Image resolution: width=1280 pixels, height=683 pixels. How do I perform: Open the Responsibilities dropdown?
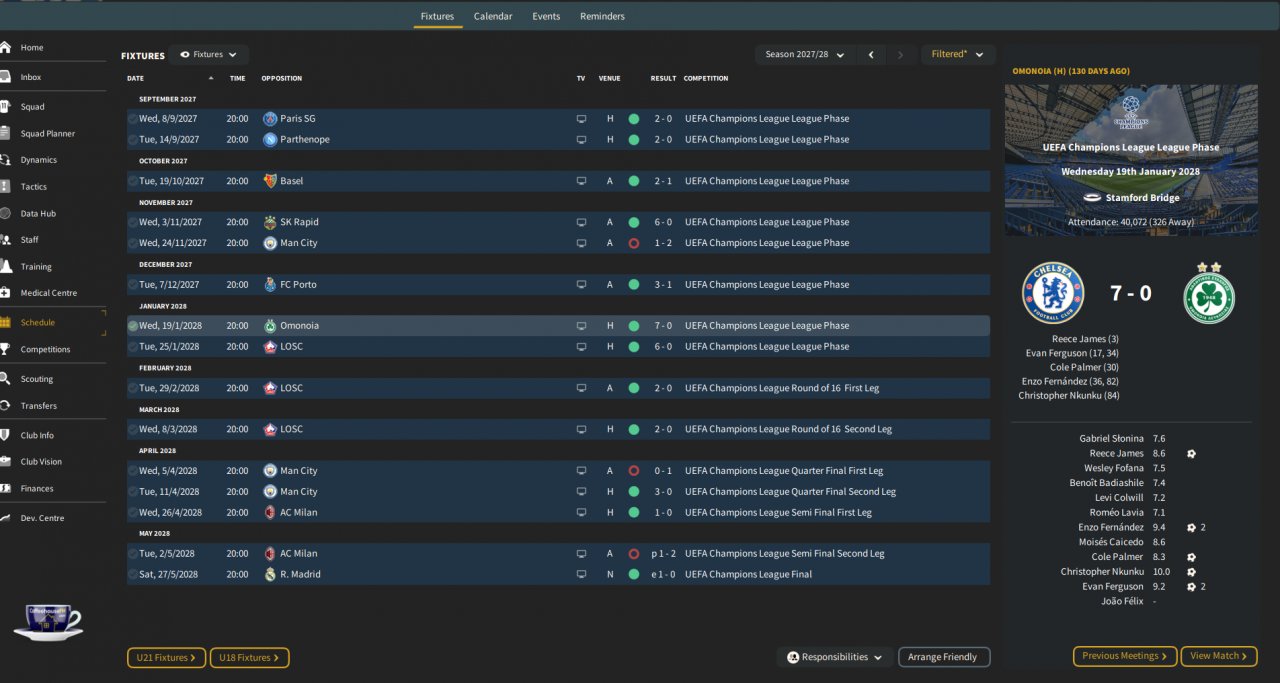click(x=834, y=657)
